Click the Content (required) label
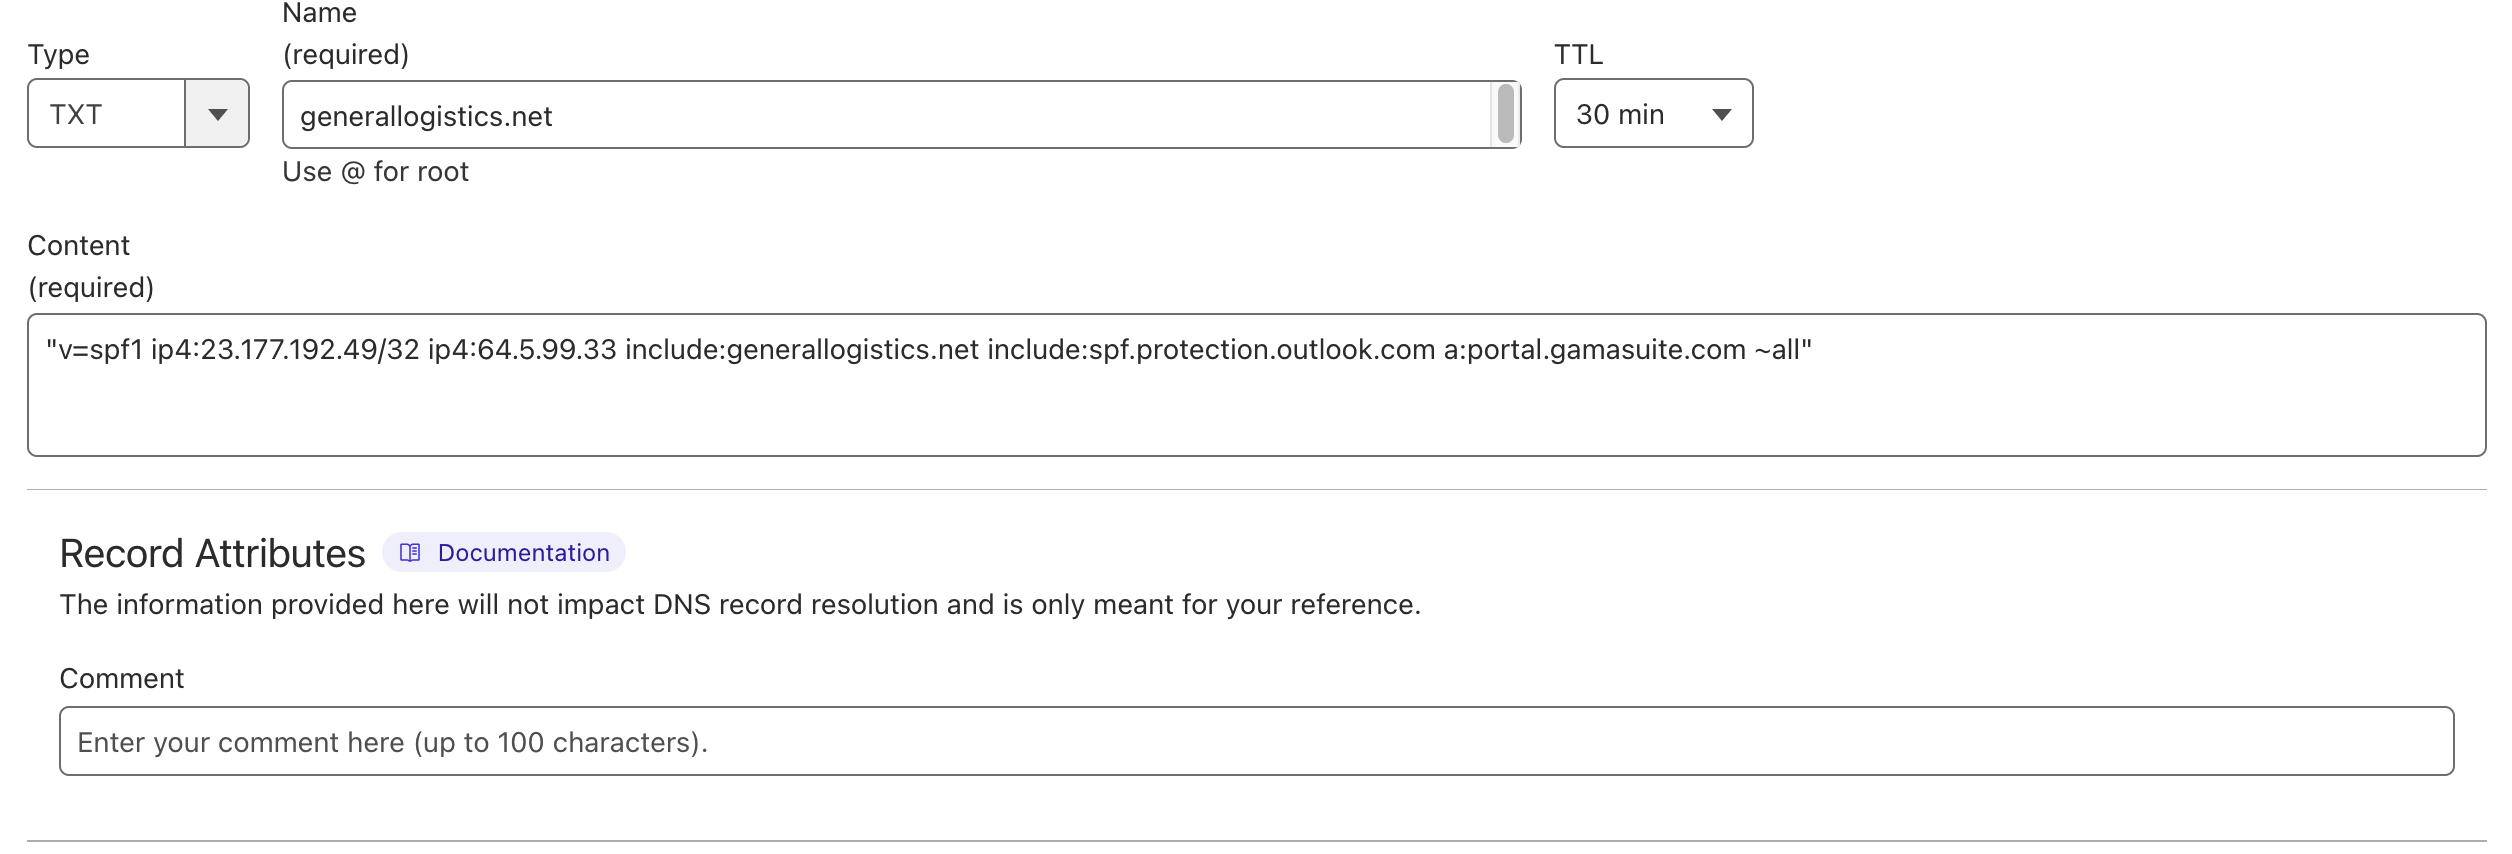Screen dimensions: 2512x854 tap(91, 267)
